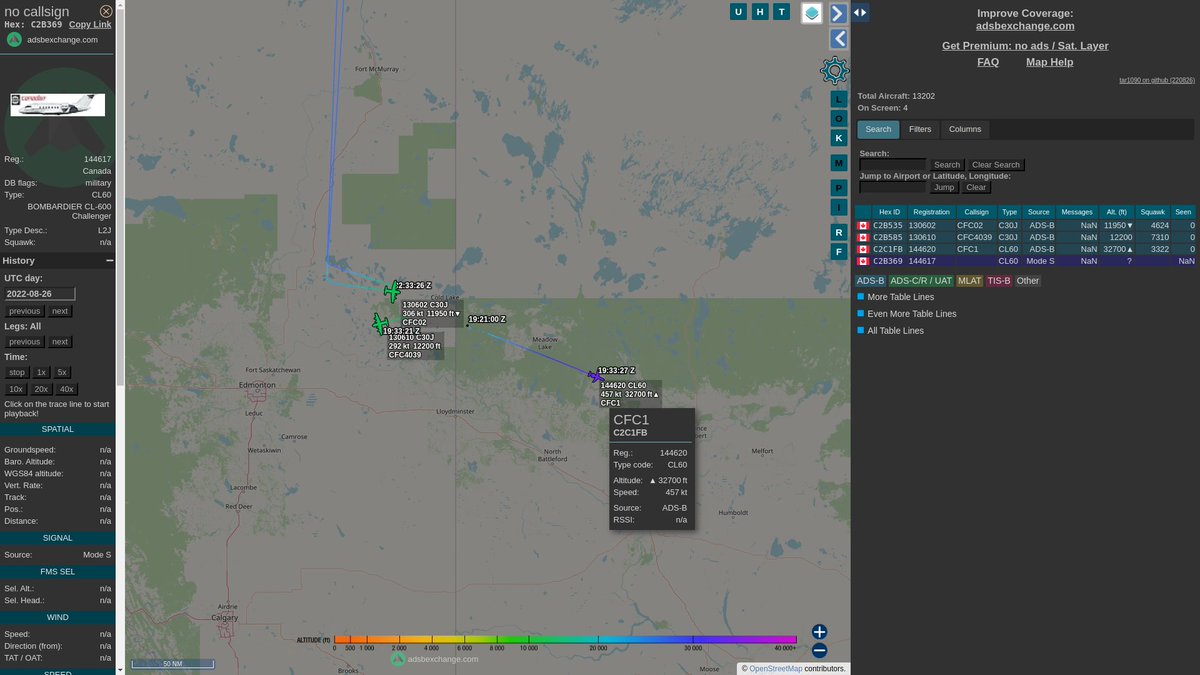This screenshot has width=1200, height=675.
Task: Click the H map toggle button
Action: point(760,12)
